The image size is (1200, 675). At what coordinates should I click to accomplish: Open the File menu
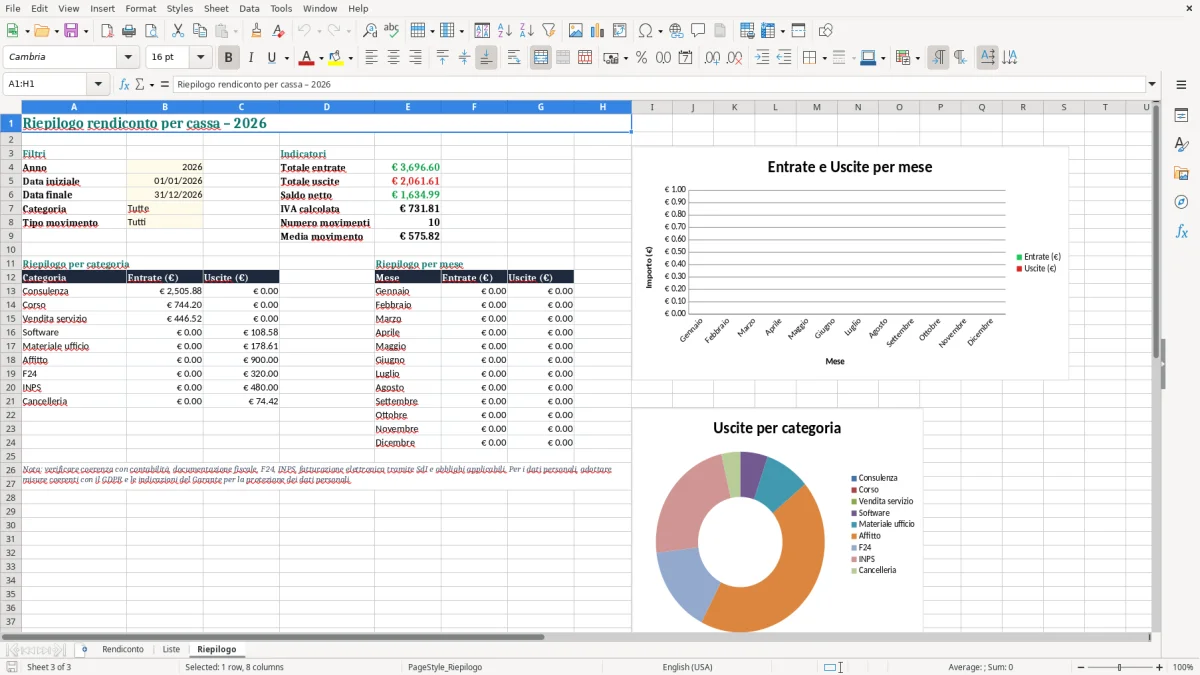[x=12, y=8]
